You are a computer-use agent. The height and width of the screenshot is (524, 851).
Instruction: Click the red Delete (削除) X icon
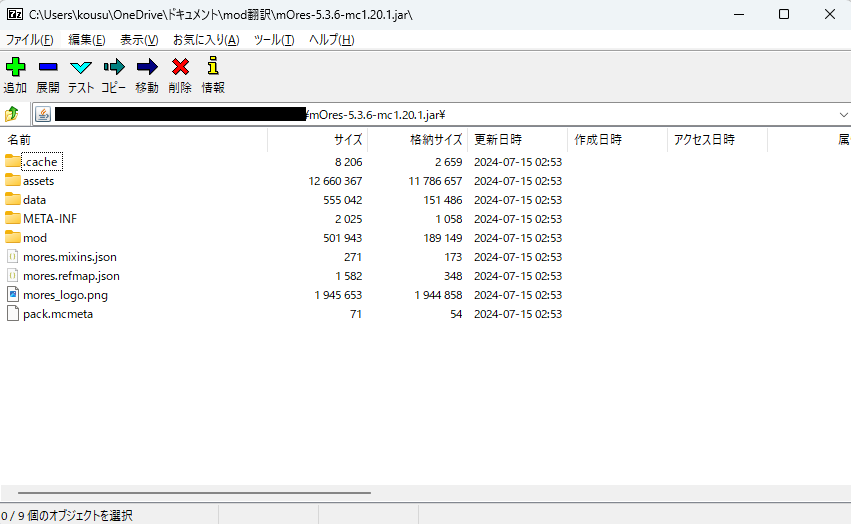(x=180, y=68)
